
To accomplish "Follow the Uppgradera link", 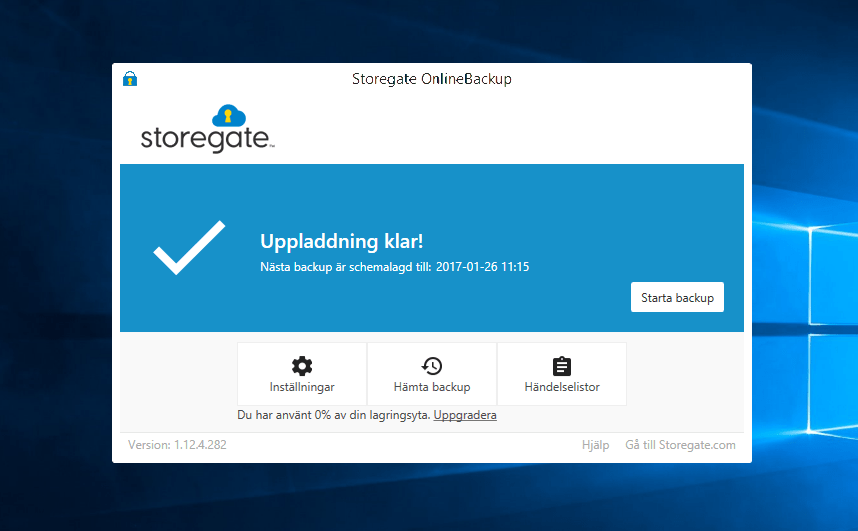I will pyautogui.click(x=465, y=415).
